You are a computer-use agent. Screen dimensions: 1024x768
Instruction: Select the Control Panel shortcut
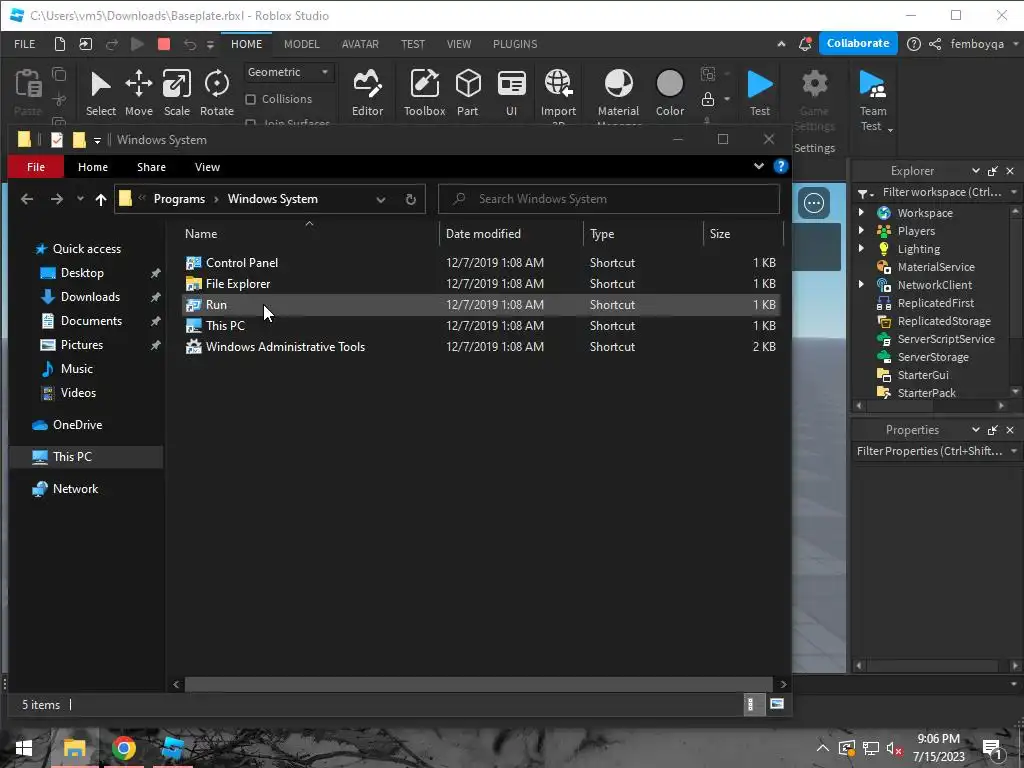(242, 263)
